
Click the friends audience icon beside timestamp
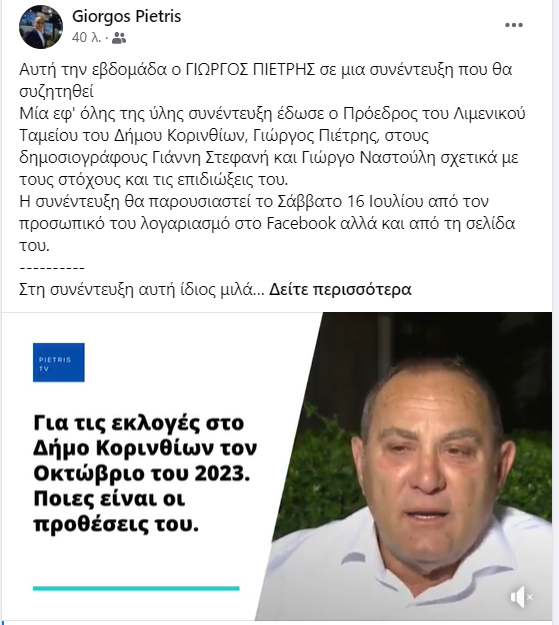119,38
